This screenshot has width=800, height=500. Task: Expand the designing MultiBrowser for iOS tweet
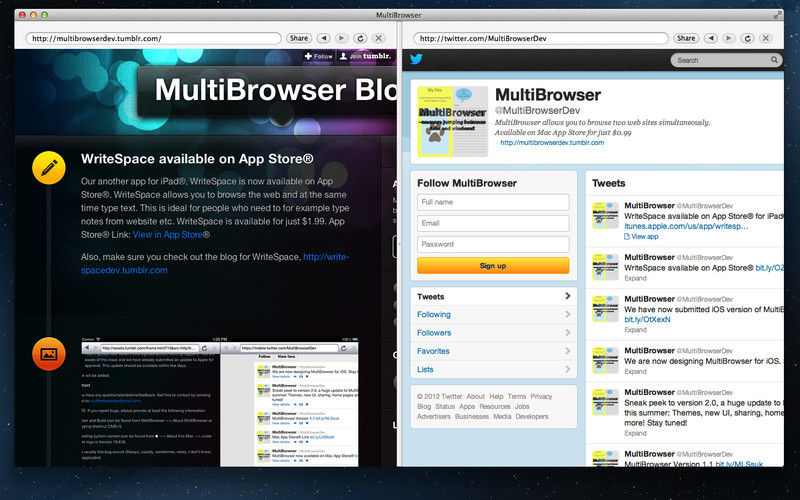tap(635, 371)
